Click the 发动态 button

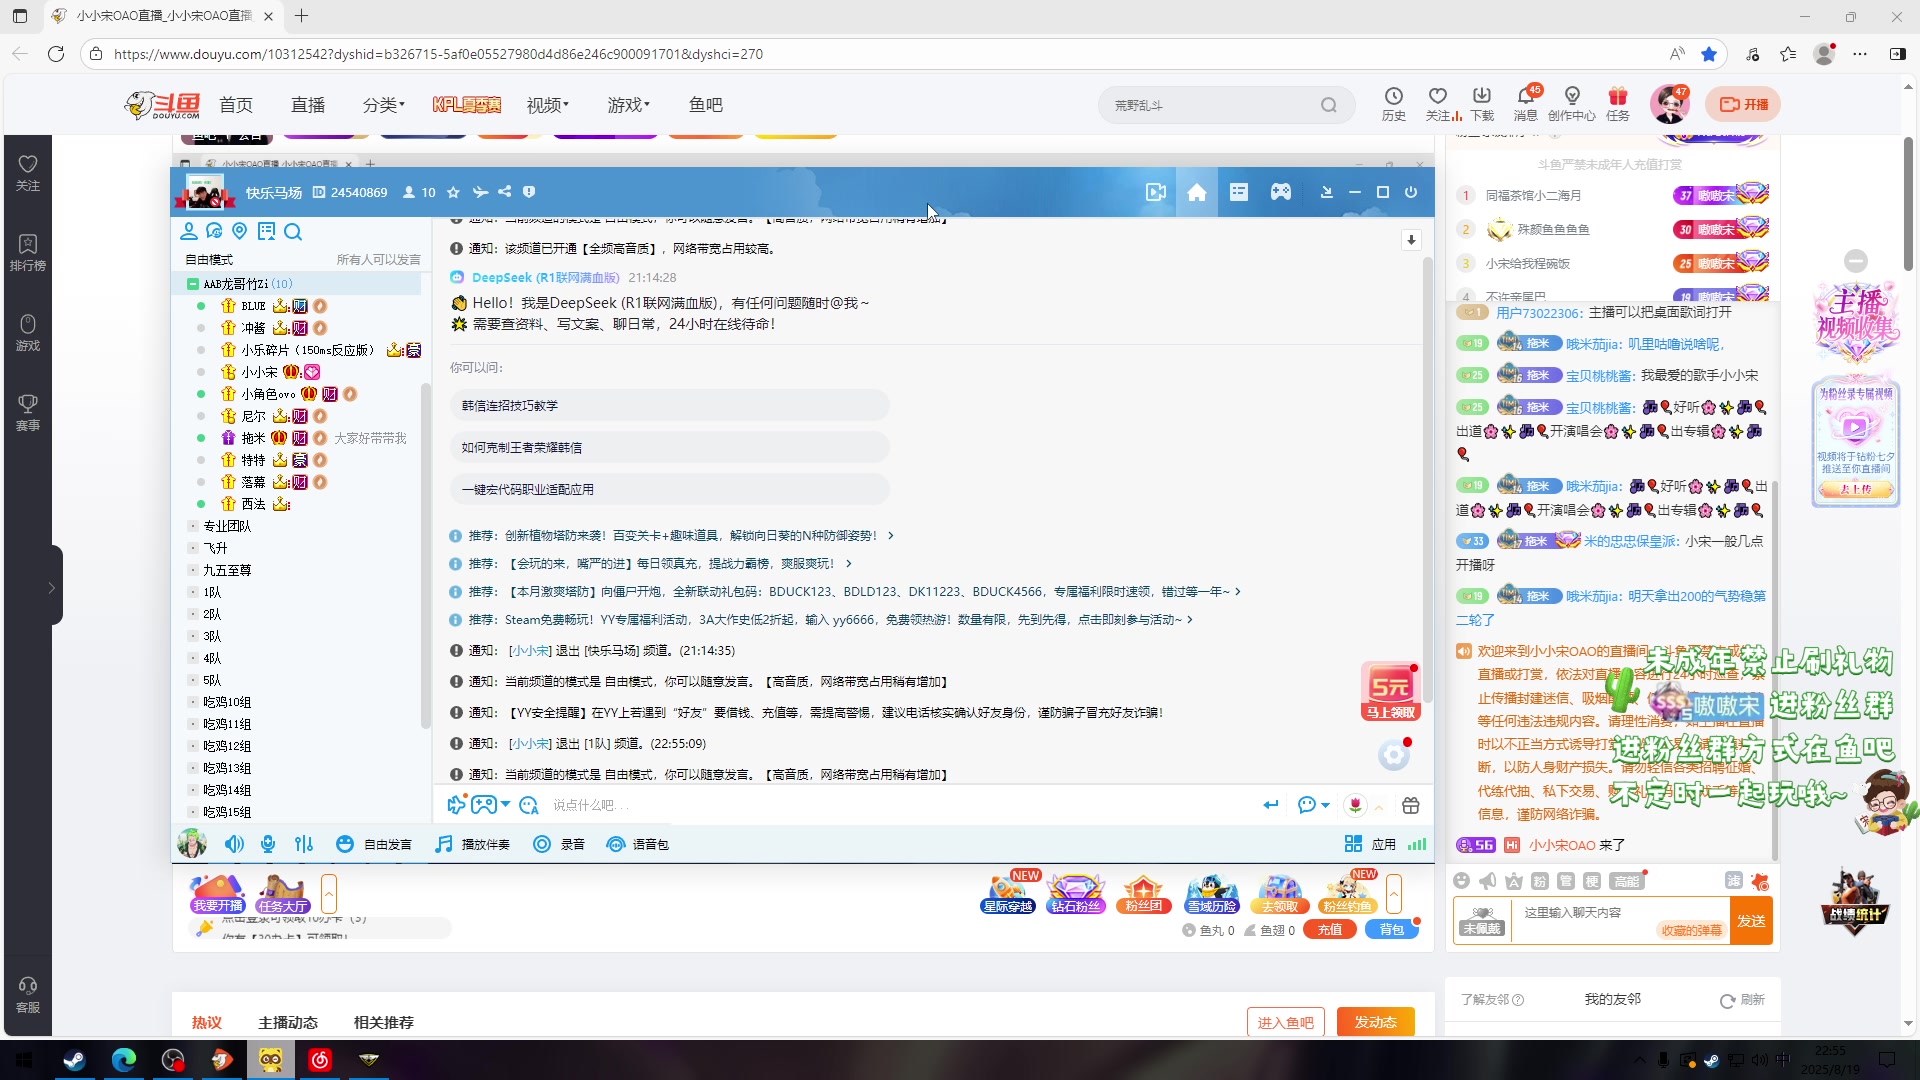1376,1022
